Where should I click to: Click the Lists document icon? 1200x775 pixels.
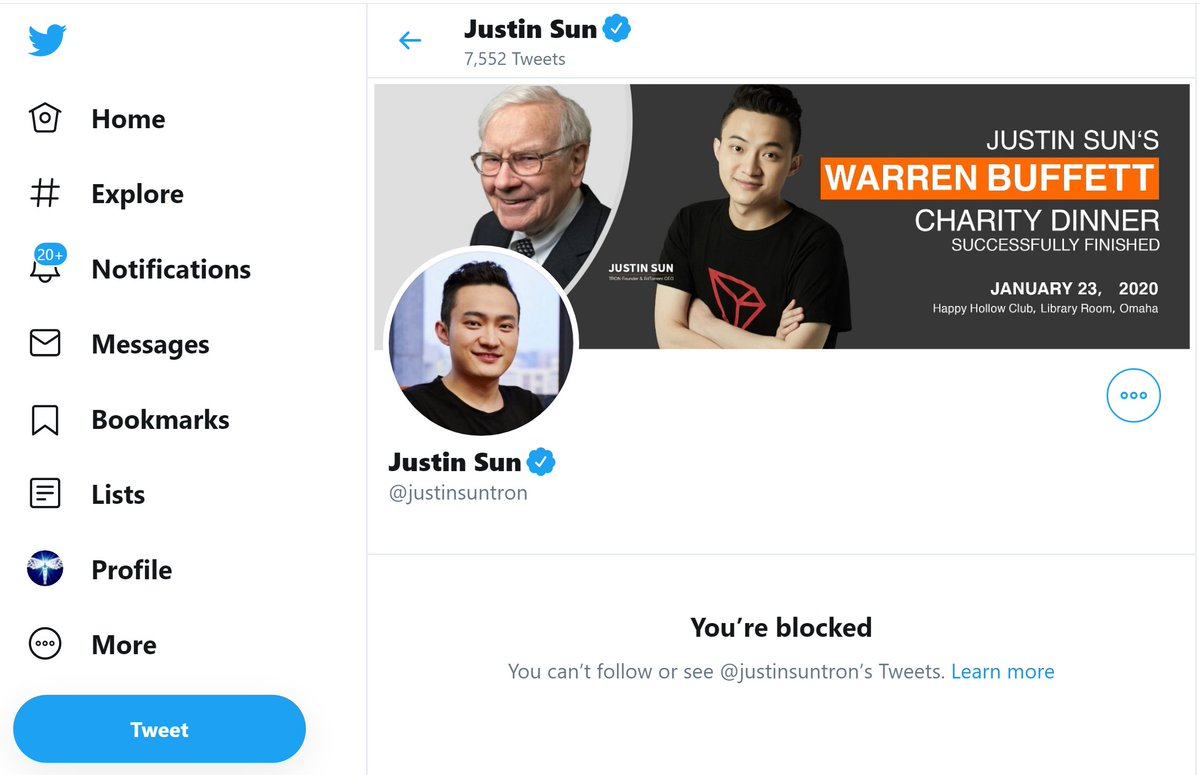[x=45, y=494]
